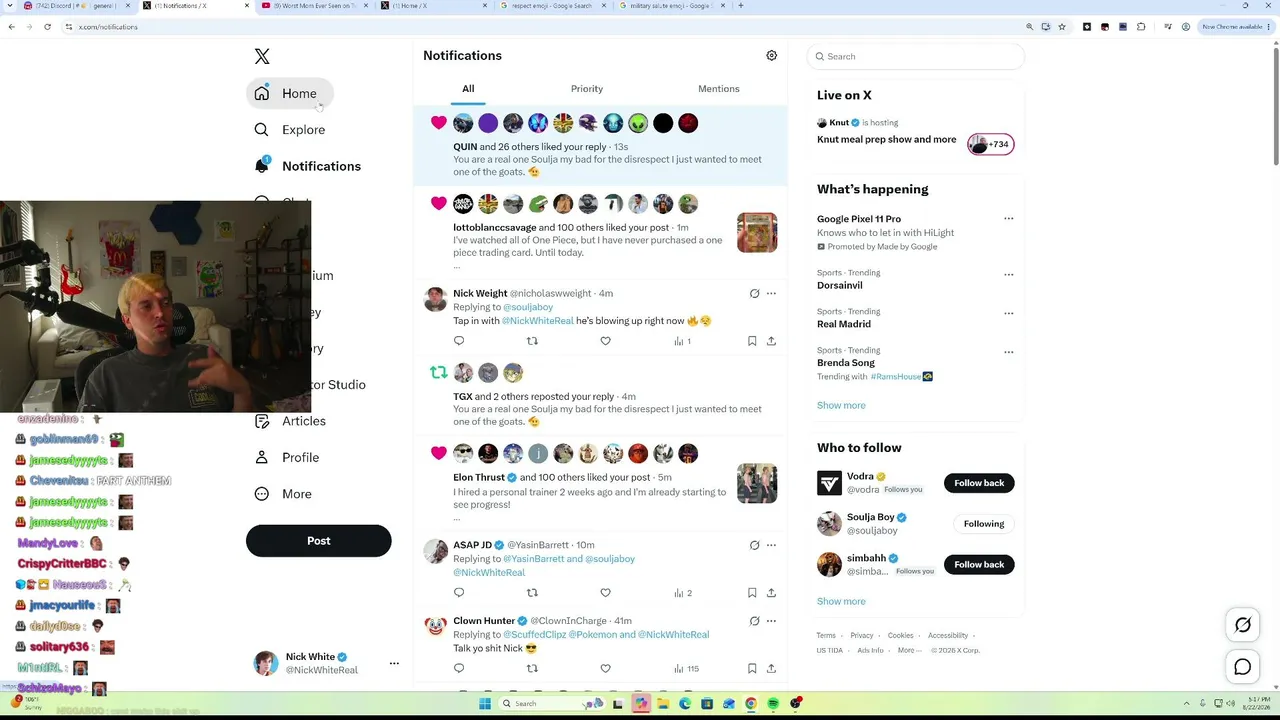1280x720 pixels.
Task: Show more under Who to follow
Action: pos(841,602)
